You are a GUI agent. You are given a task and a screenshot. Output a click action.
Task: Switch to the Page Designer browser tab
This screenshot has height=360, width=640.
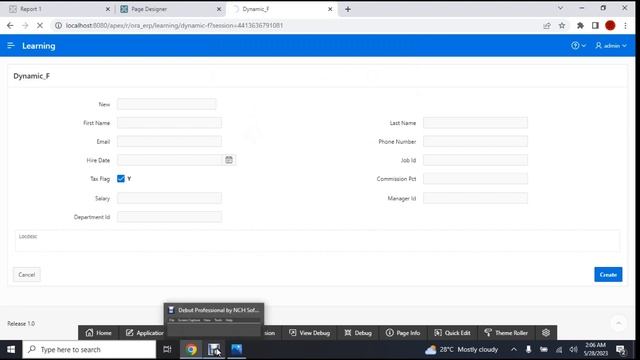click(170, 9)
